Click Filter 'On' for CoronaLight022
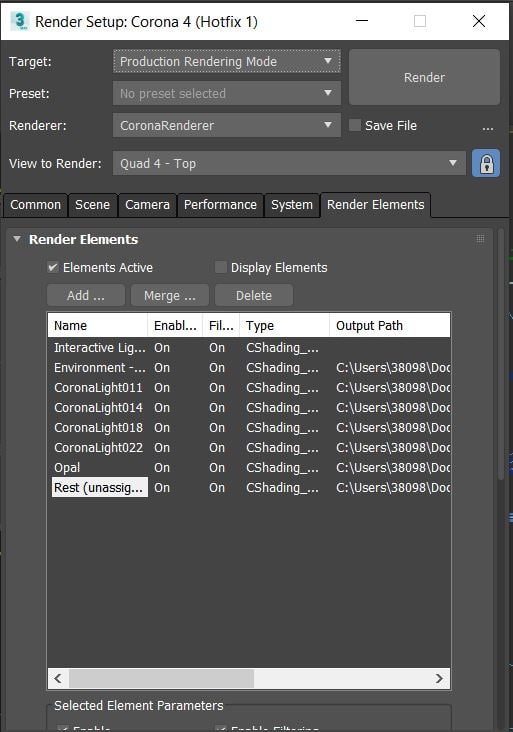 [217, 448]
